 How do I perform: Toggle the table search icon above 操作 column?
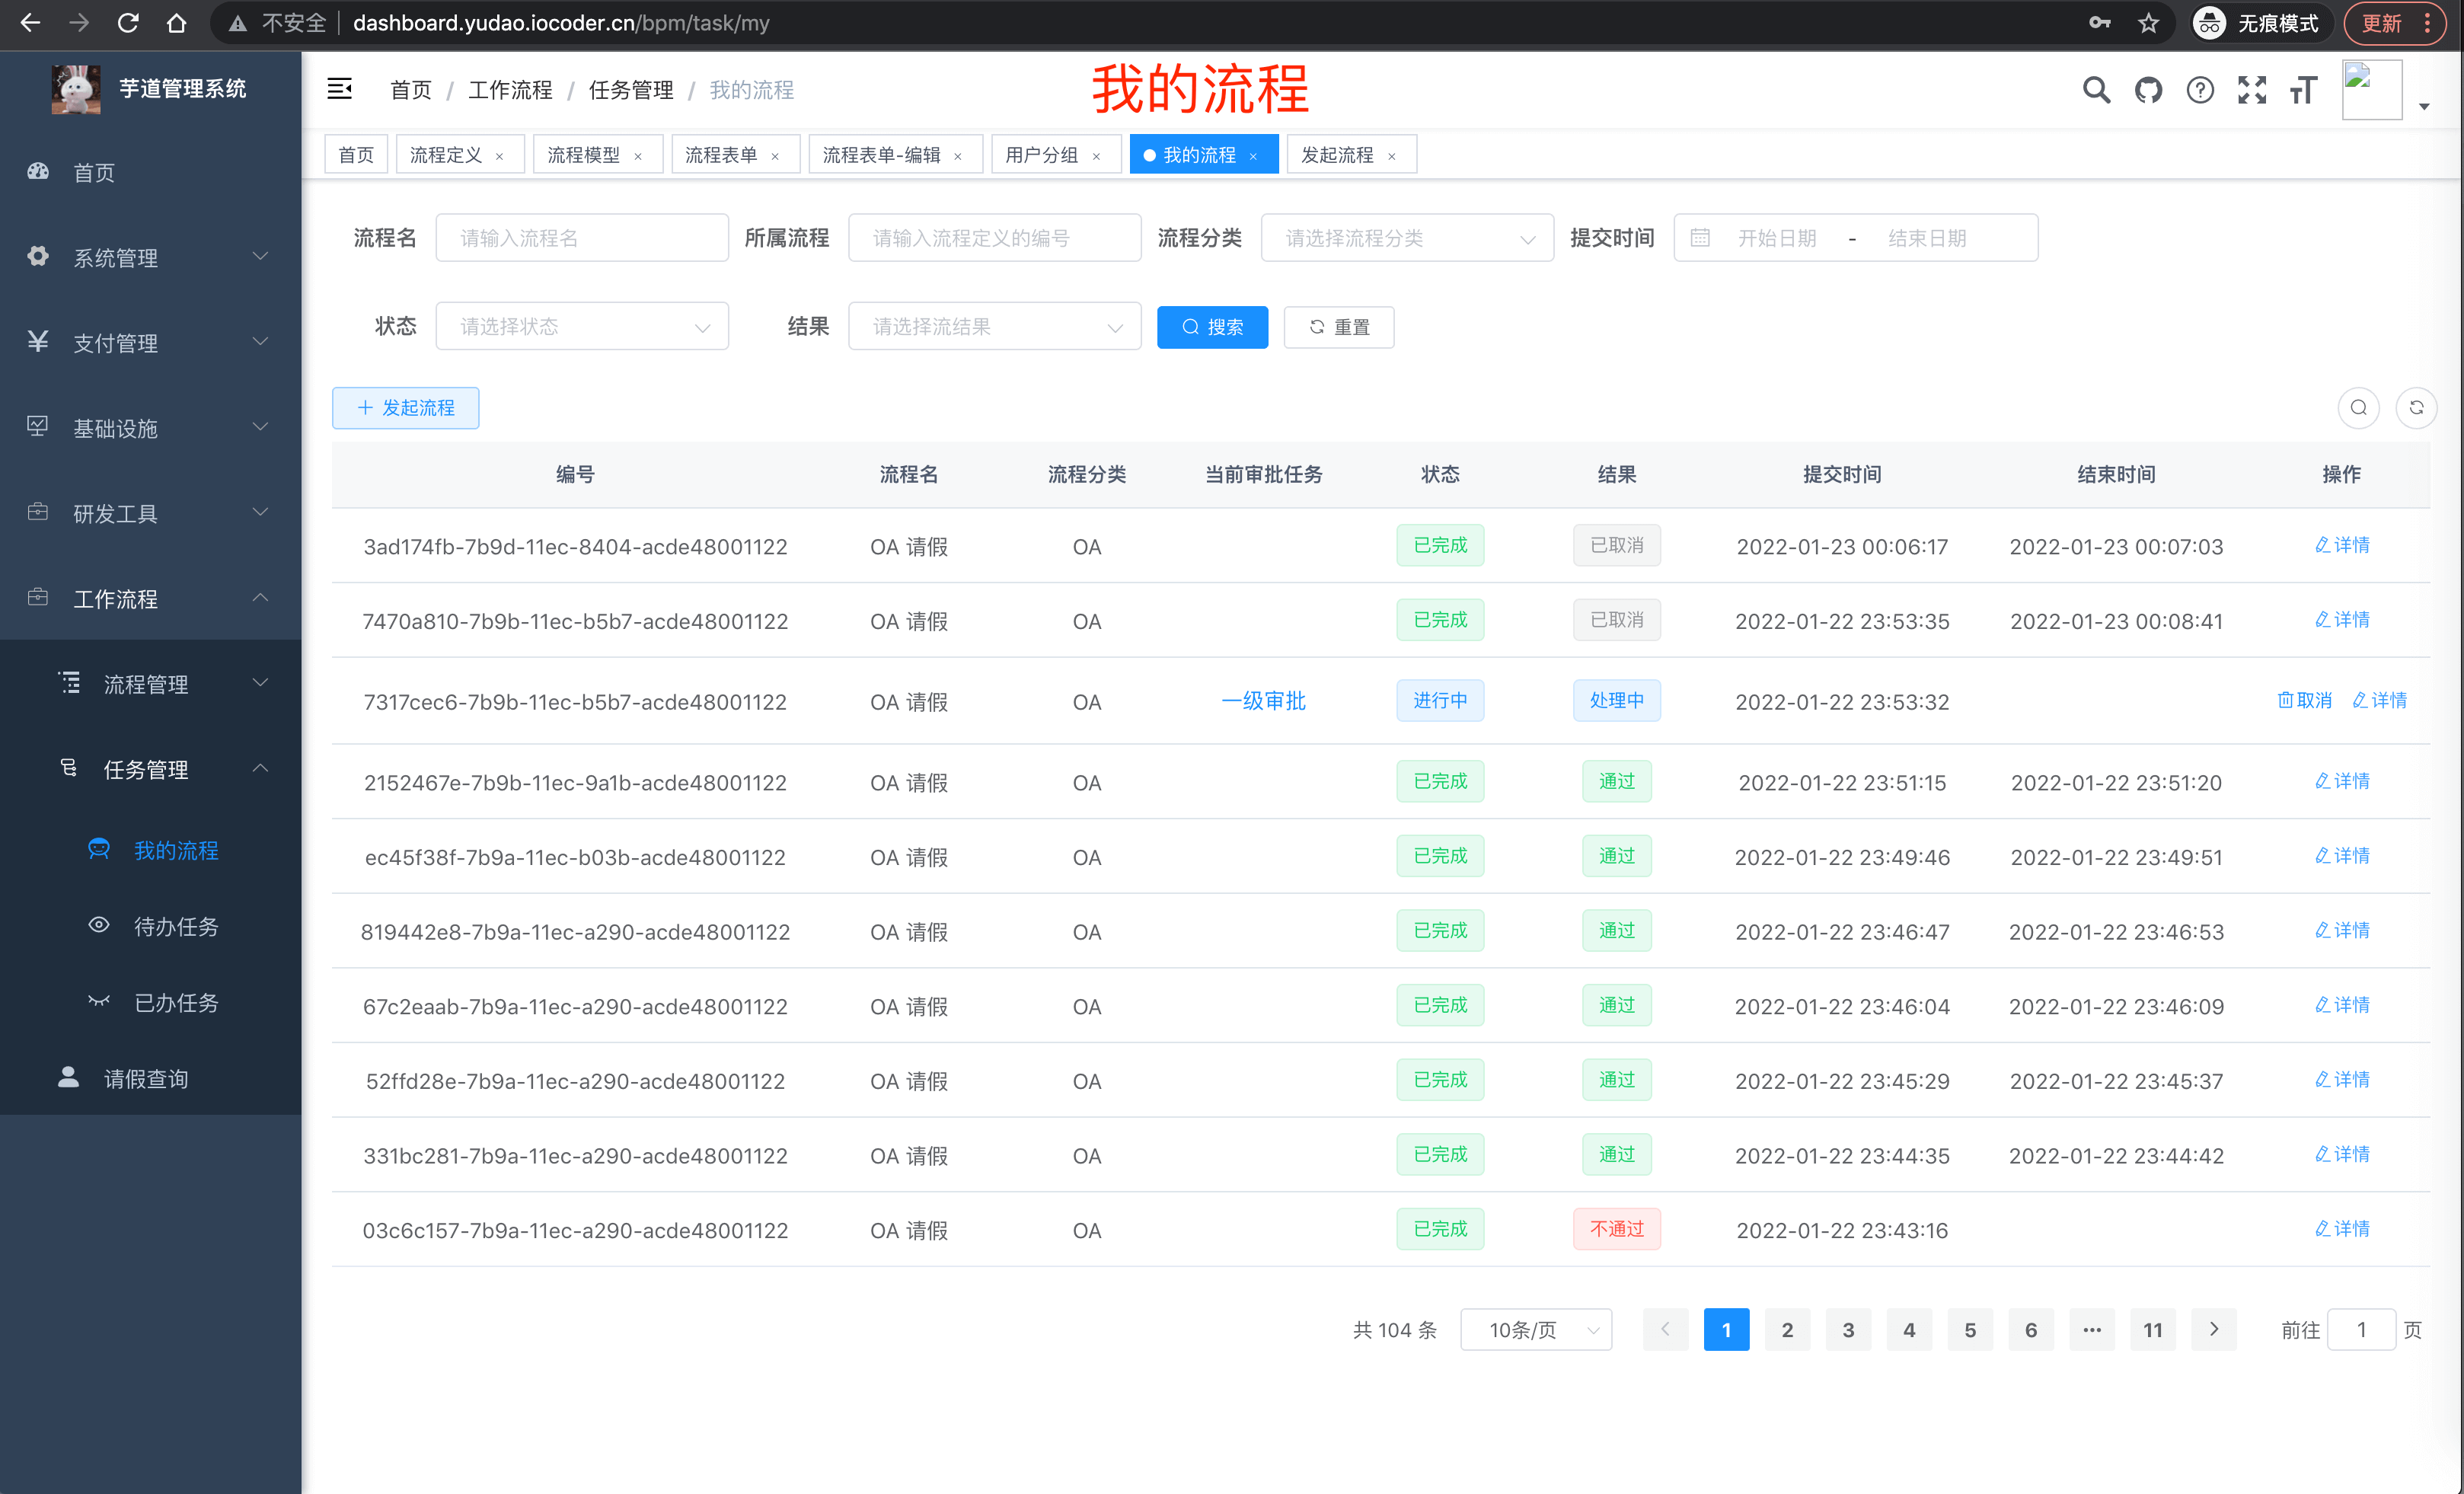(x=2359, y=407)
